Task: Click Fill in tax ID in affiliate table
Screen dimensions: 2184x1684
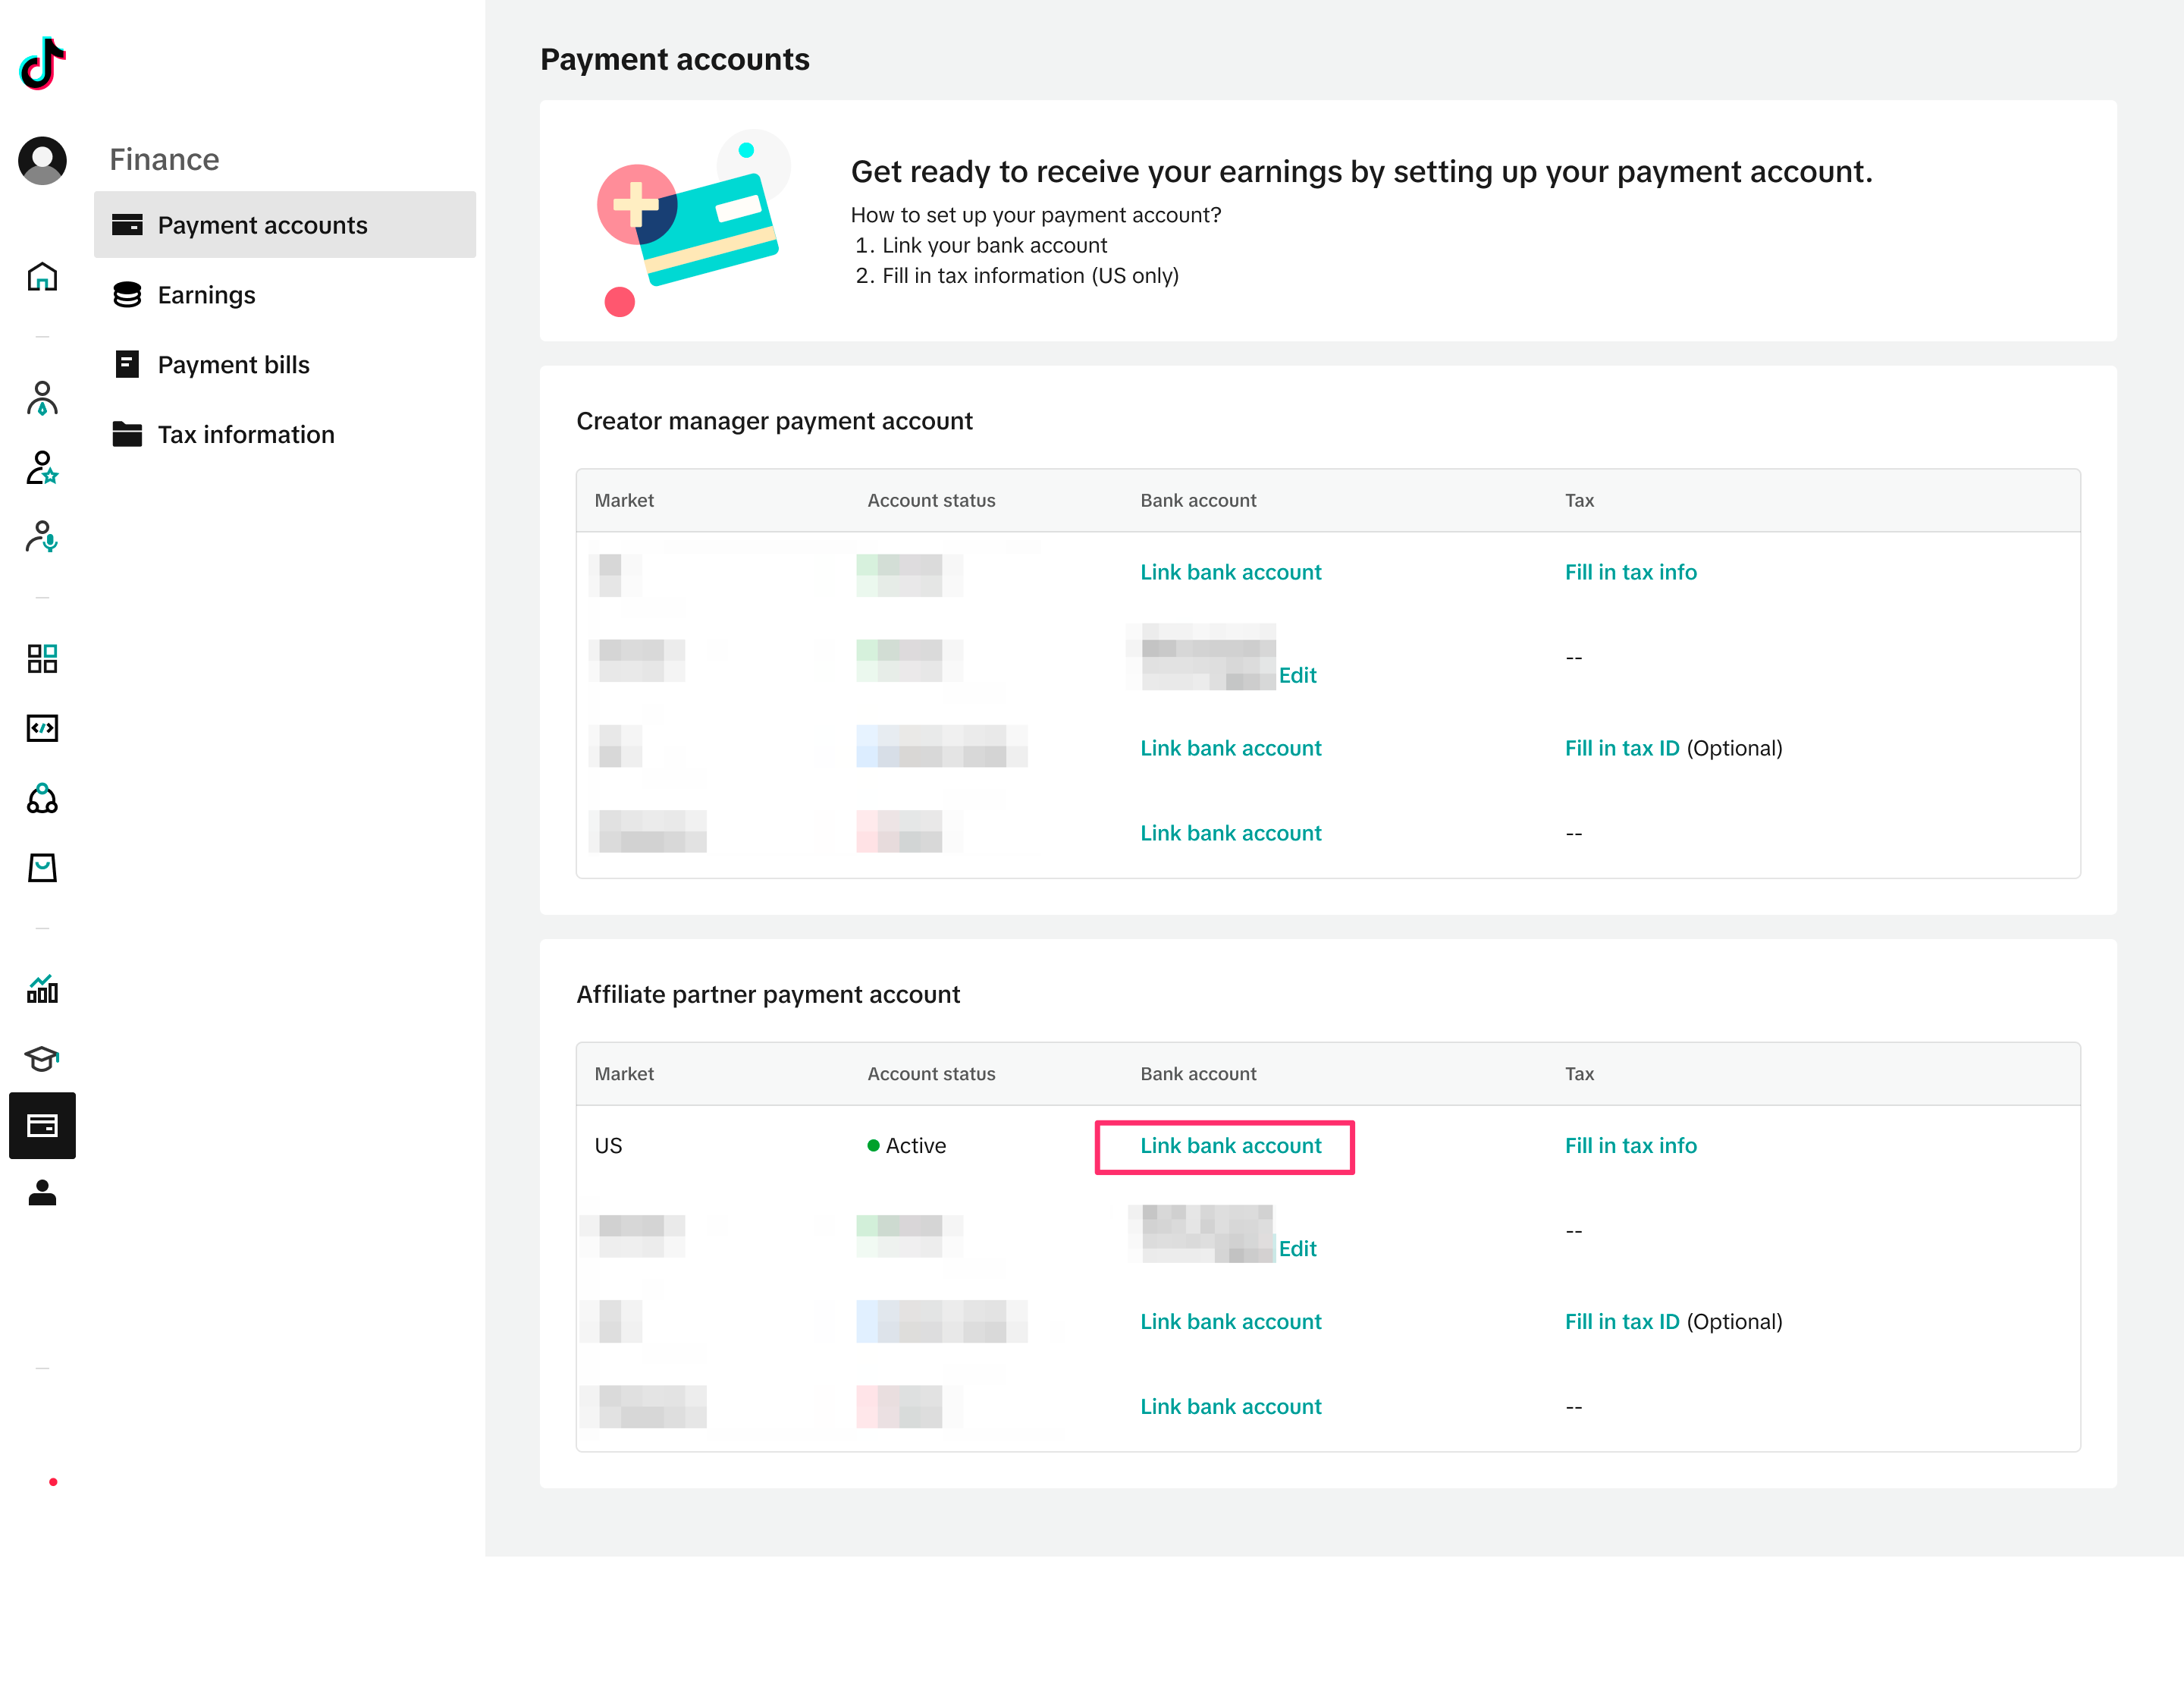Action: (x=1621, y=1322)
